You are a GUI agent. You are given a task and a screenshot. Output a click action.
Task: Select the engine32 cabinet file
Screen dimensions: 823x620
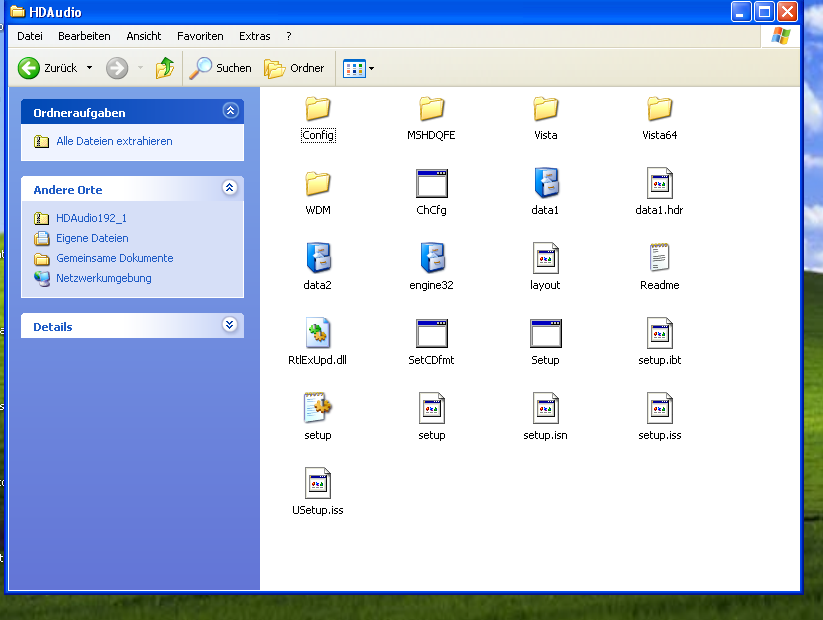coord(431,267)
